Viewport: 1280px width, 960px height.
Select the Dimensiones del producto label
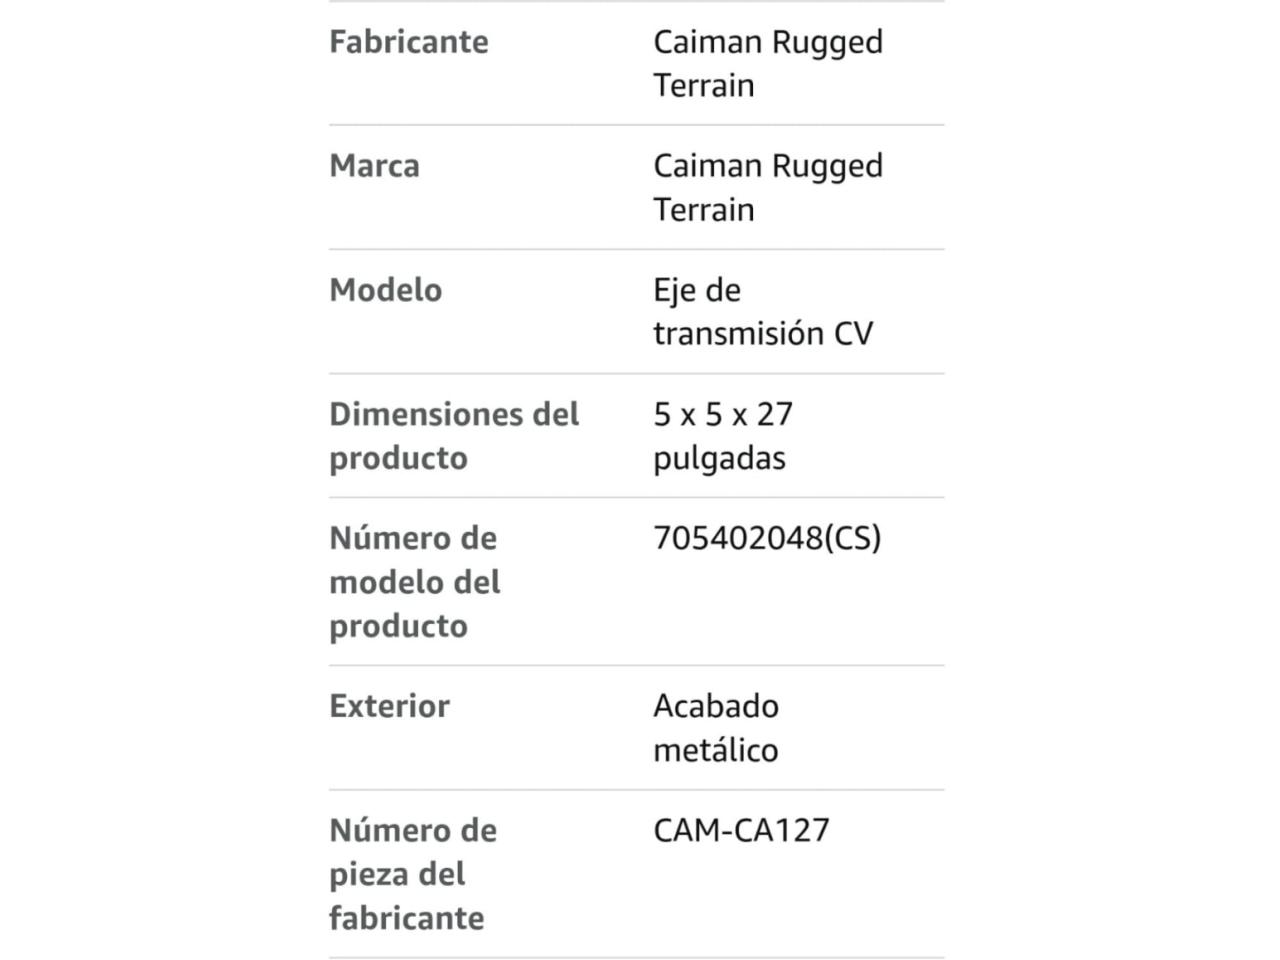454,435
